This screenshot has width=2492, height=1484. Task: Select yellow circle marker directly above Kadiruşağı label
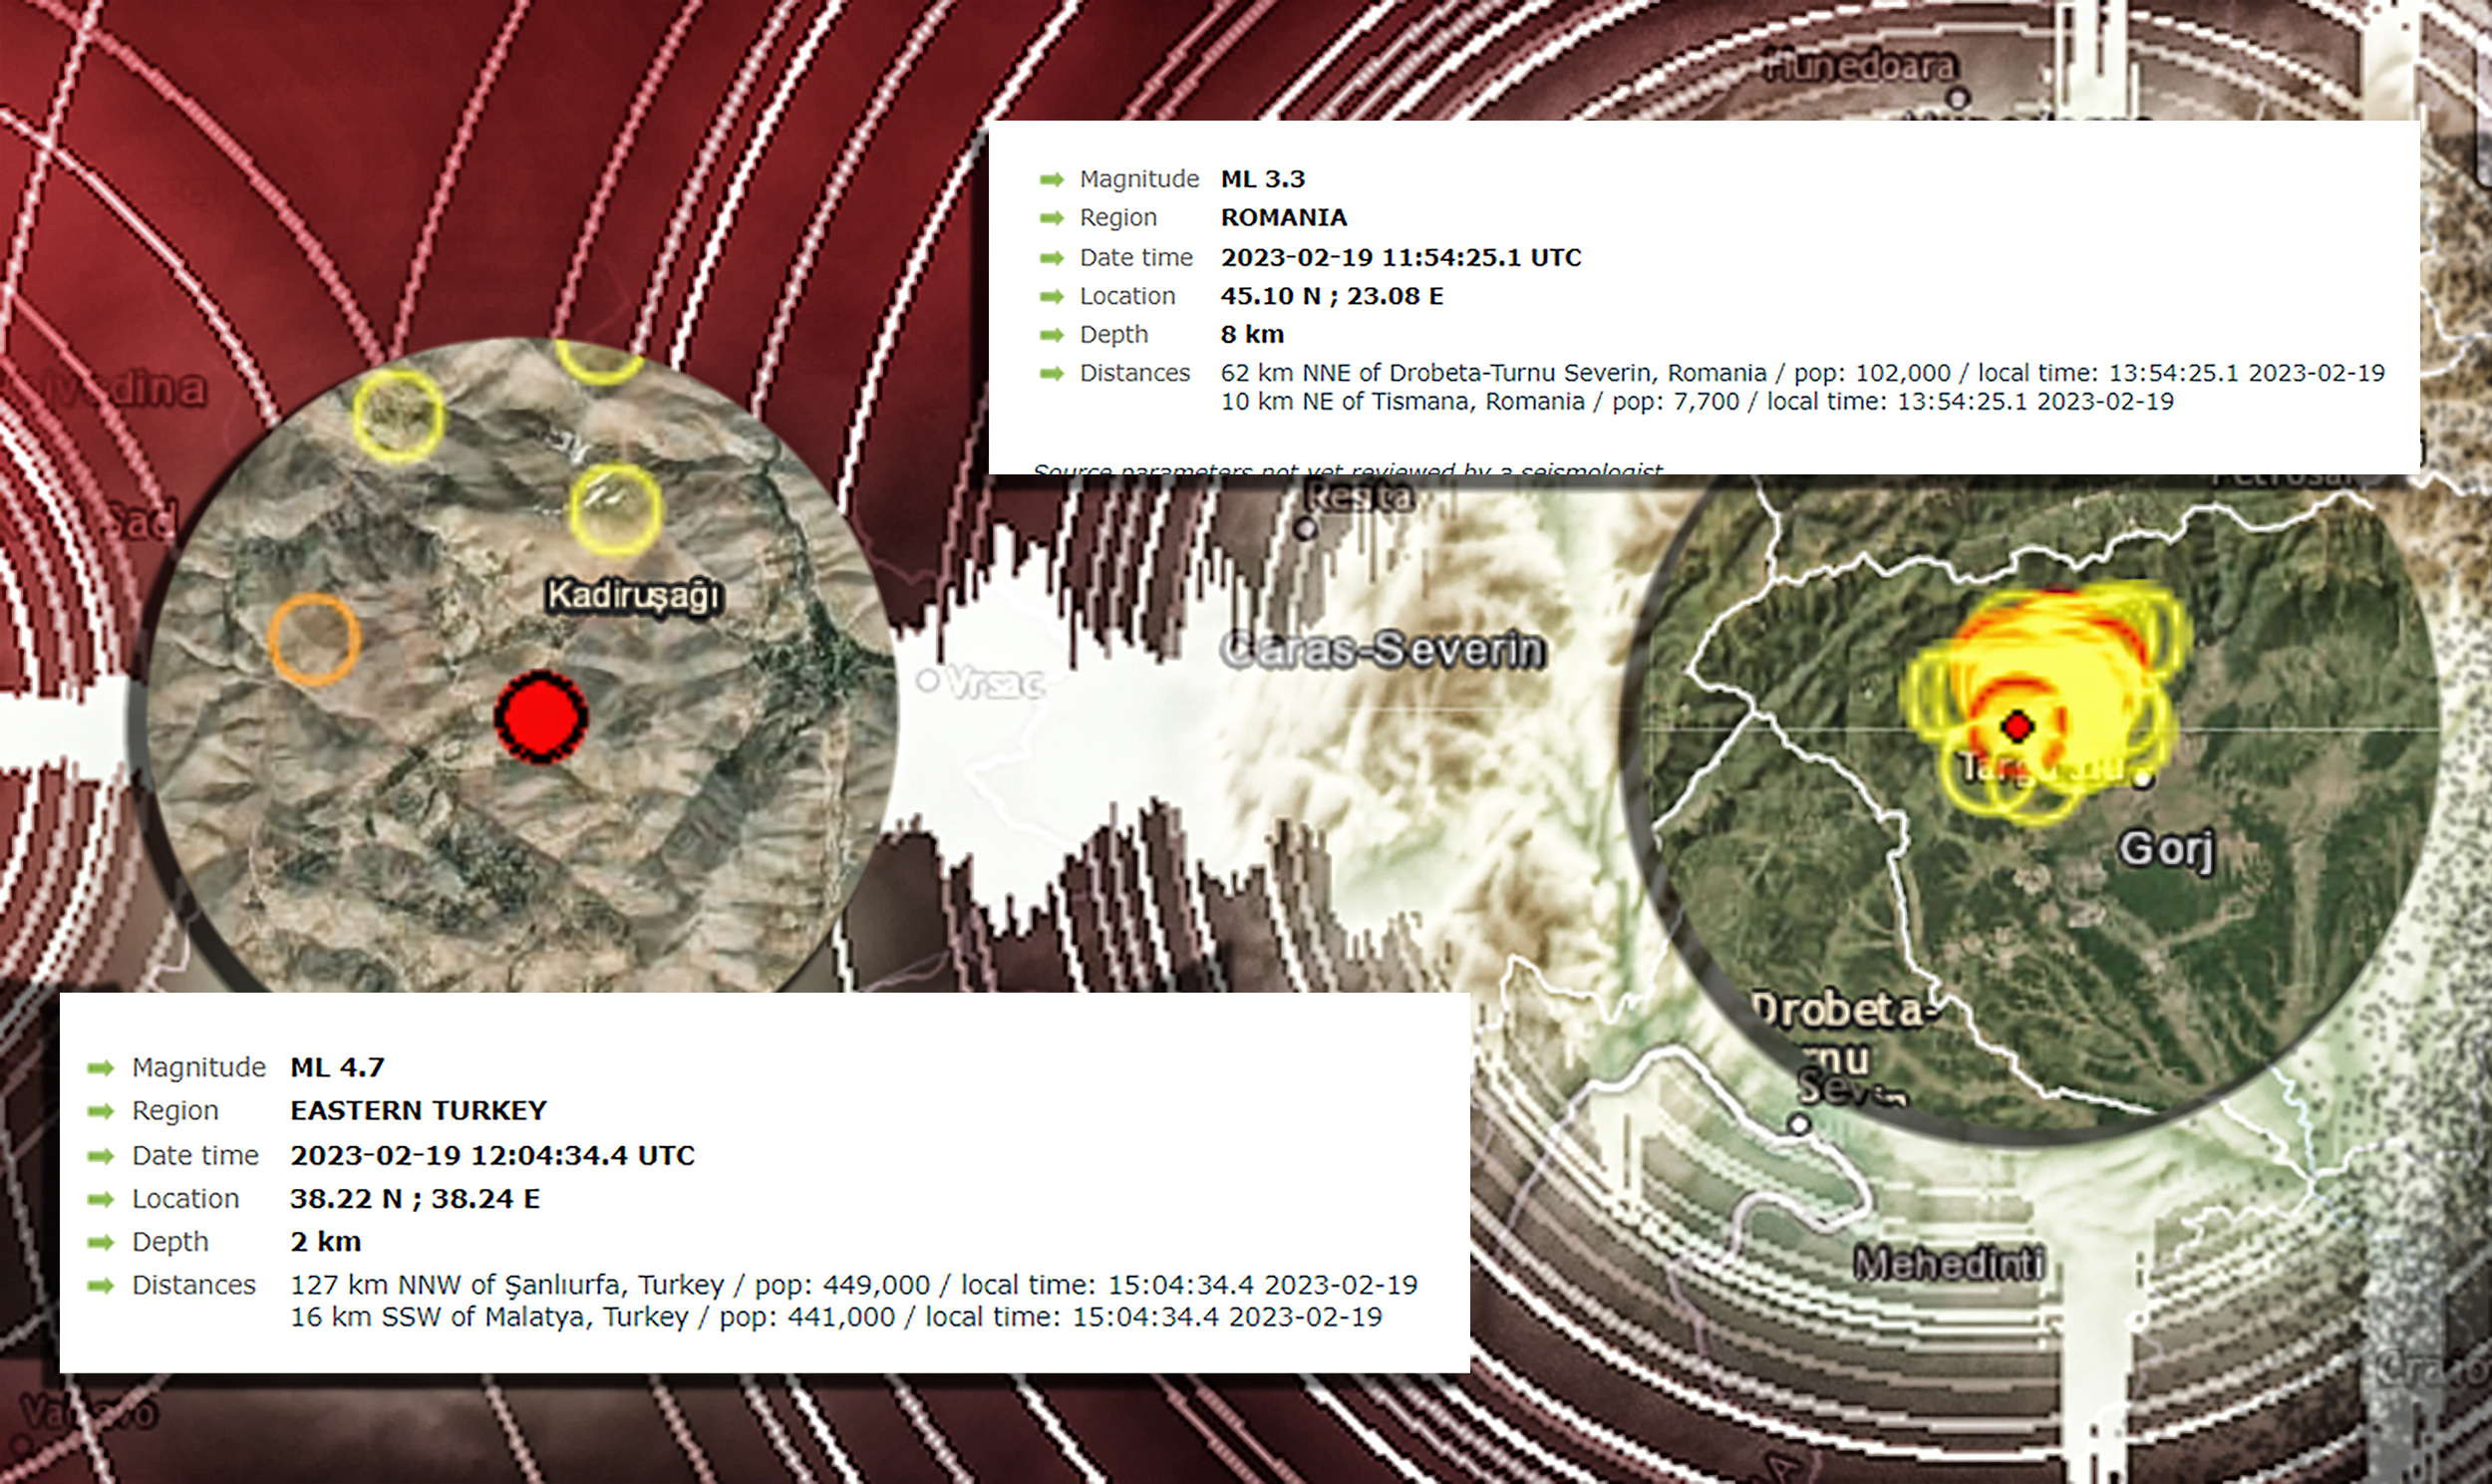(616, 508)
